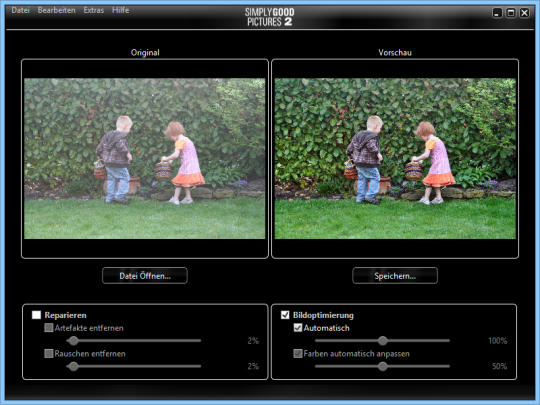Open the Extras menu
Viewport: 540px width, 405px height.
point(94,10)
